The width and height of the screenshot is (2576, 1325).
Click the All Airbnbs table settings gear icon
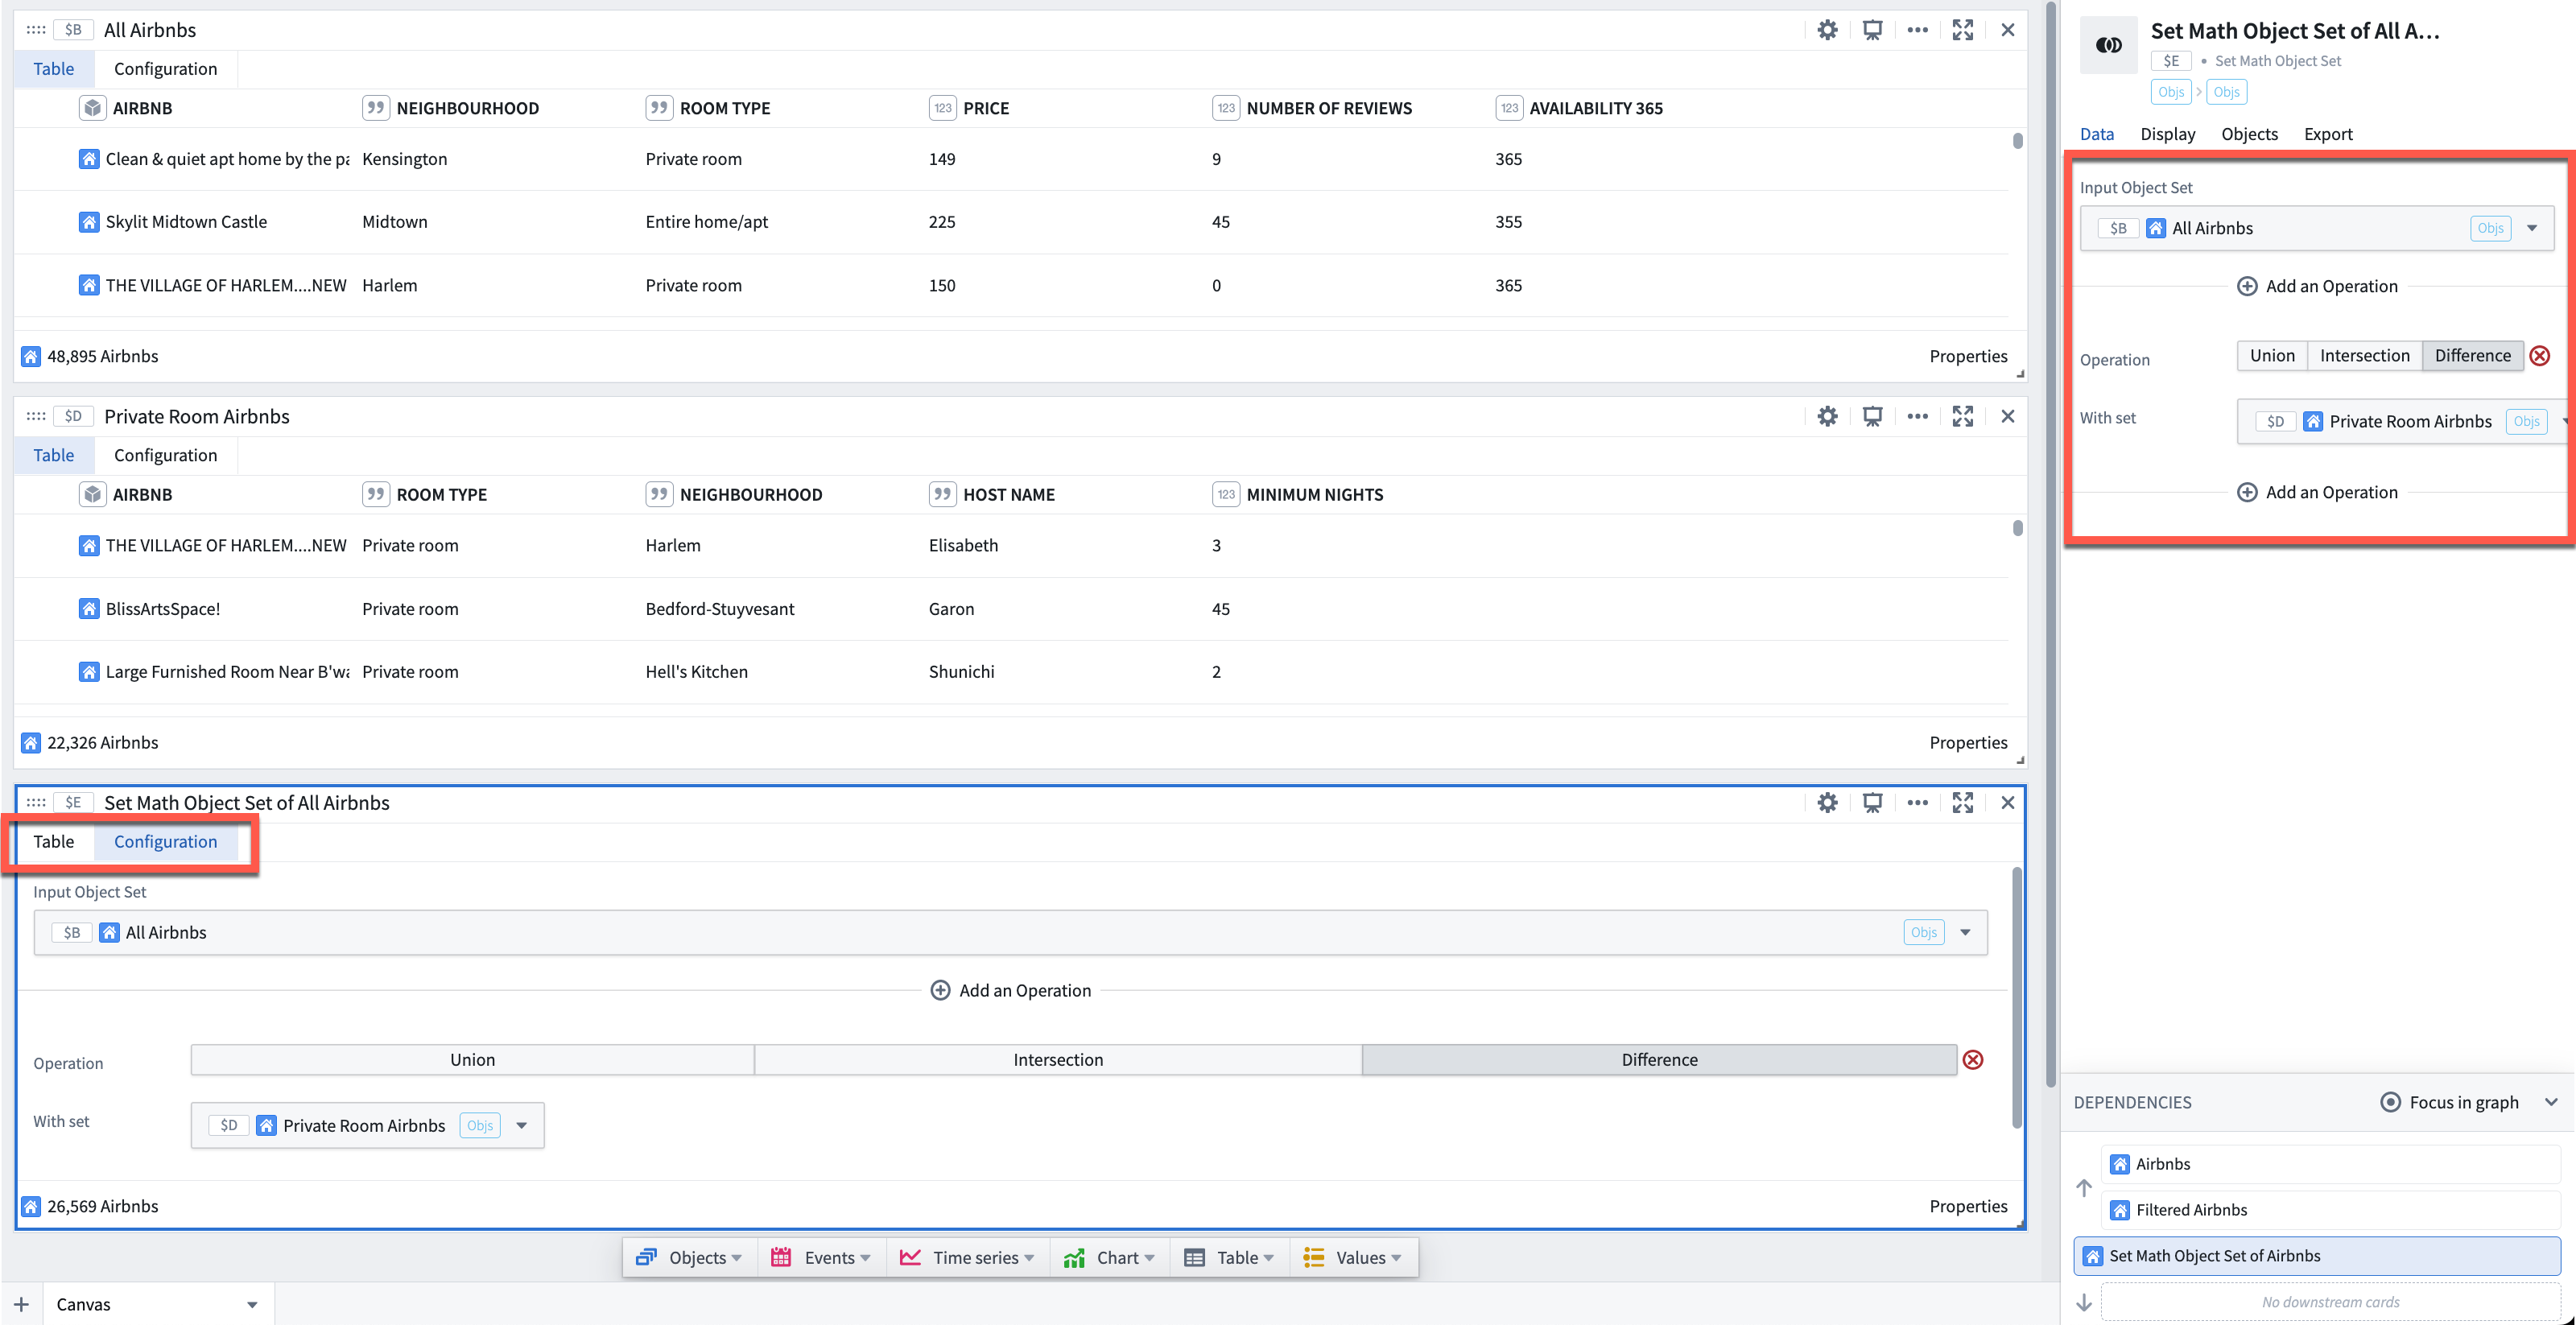1826,29
